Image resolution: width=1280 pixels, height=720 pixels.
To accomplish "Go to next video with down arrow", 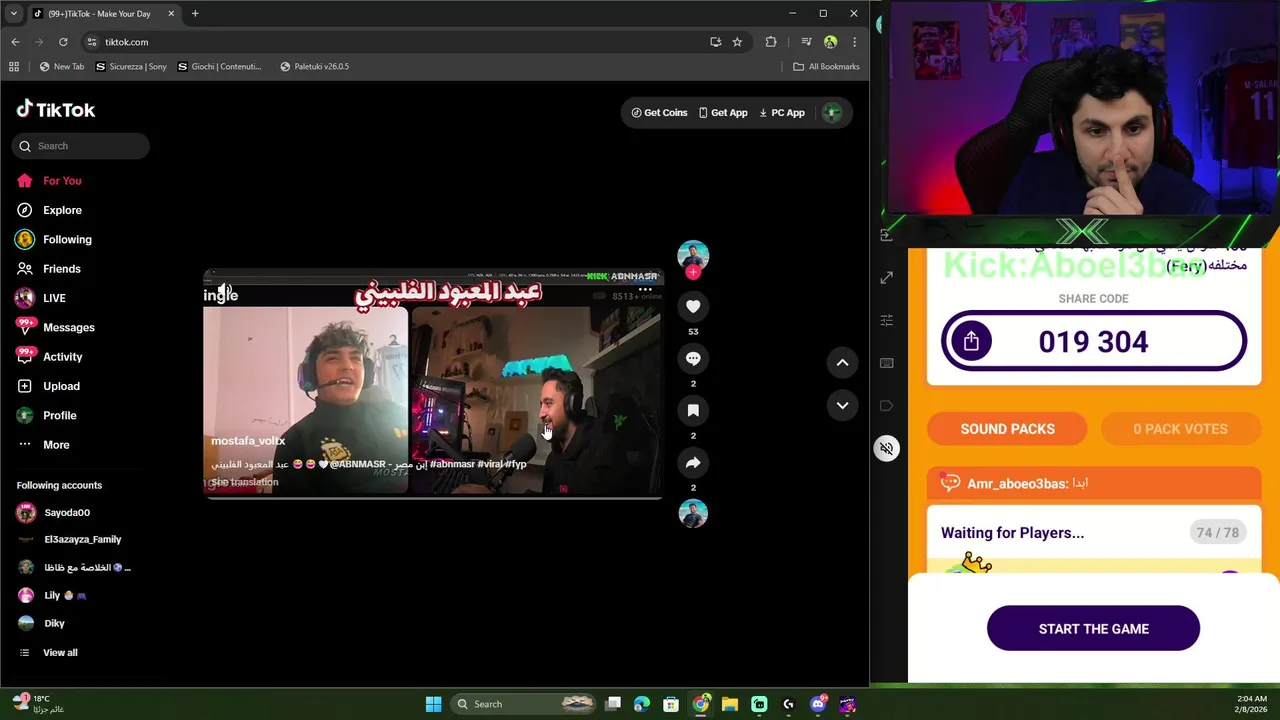I will [842, 405].
